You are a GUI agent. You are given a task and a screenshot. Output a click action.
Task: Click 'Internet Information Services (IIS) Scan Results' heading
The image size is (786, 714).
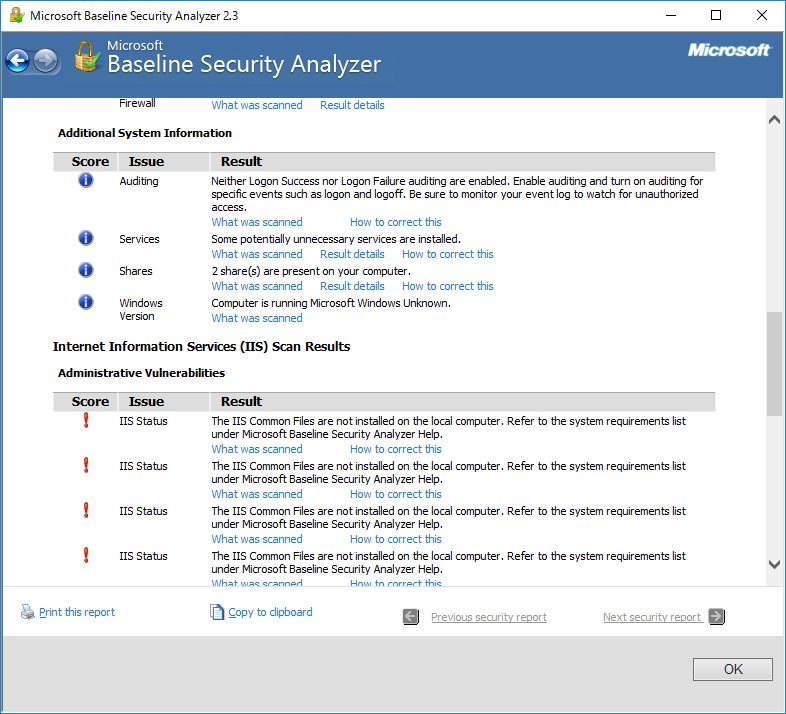tap(202, 346)
